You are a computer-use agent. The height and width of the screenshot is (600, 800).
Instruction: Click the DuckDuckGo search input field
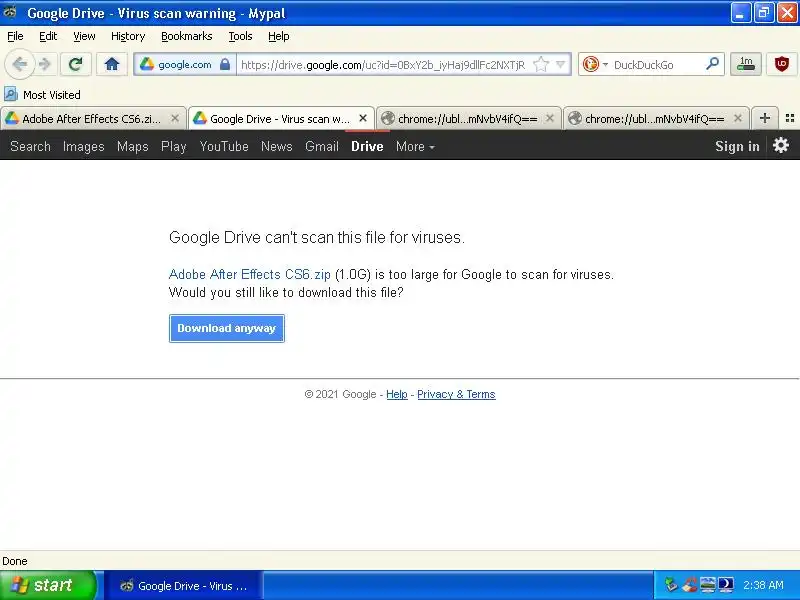click(x=657, y=65)
